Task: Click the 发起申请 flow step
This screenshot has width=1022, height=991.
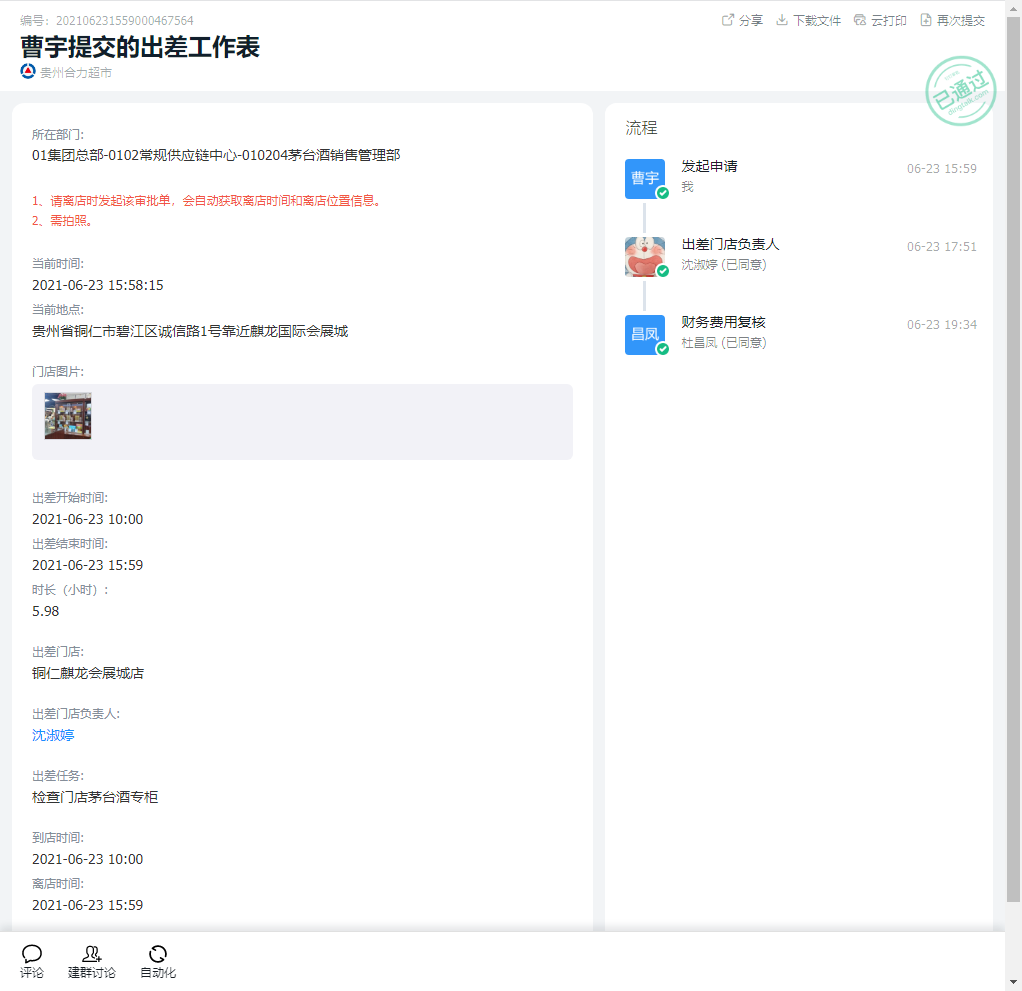Action: 709,166
